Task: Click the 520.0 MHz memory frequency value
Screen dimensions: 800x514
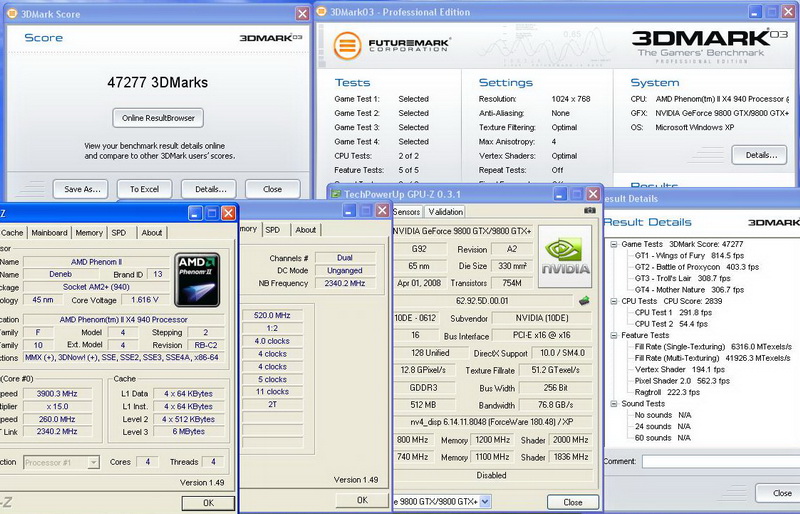Action: coord(272,315)
